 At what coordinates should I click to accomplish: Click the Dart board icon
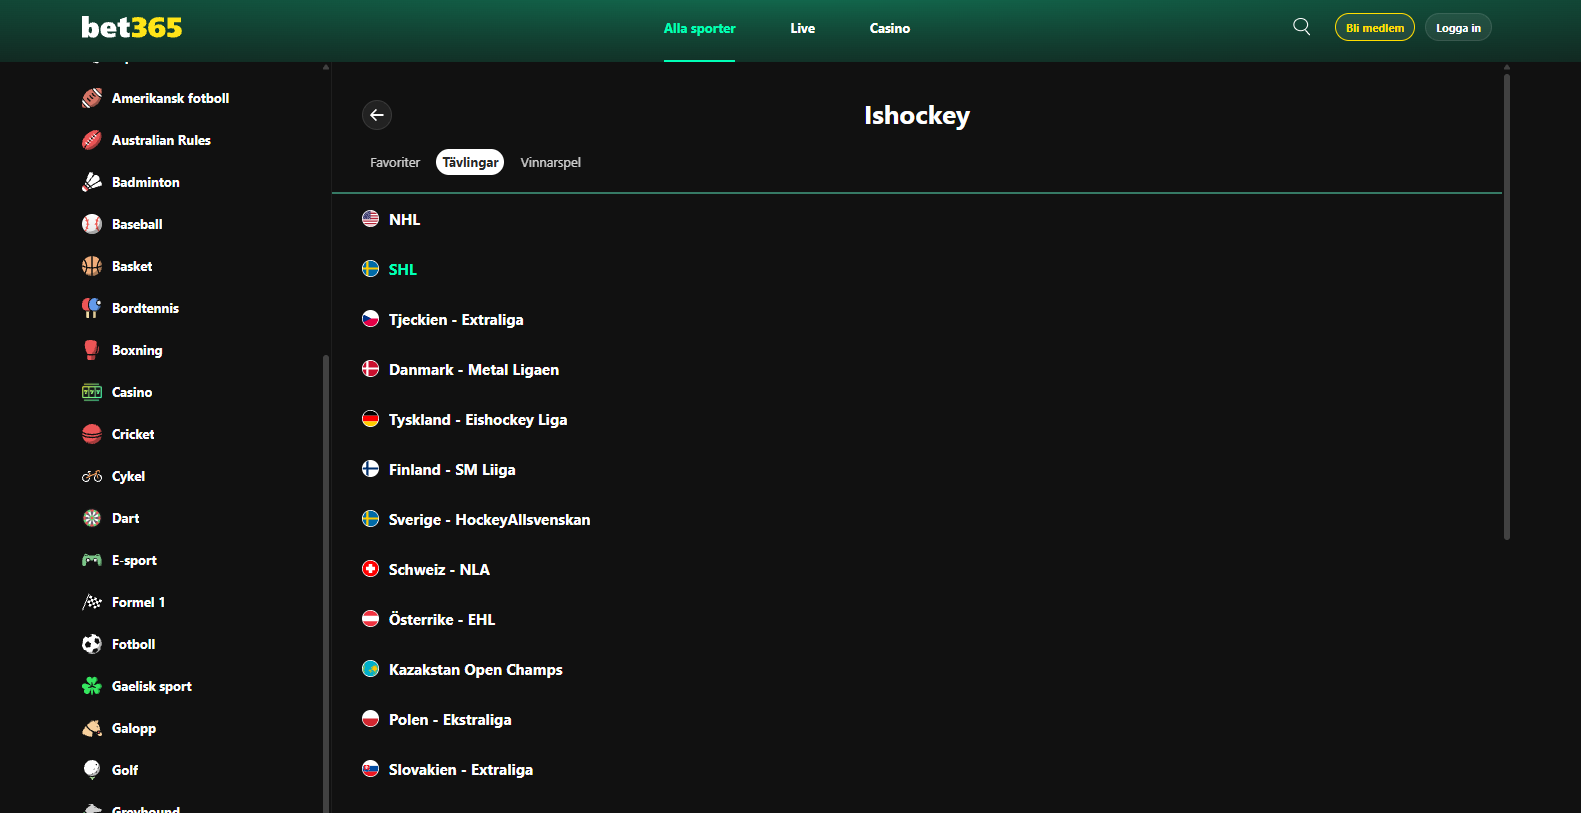pos(92,518)
